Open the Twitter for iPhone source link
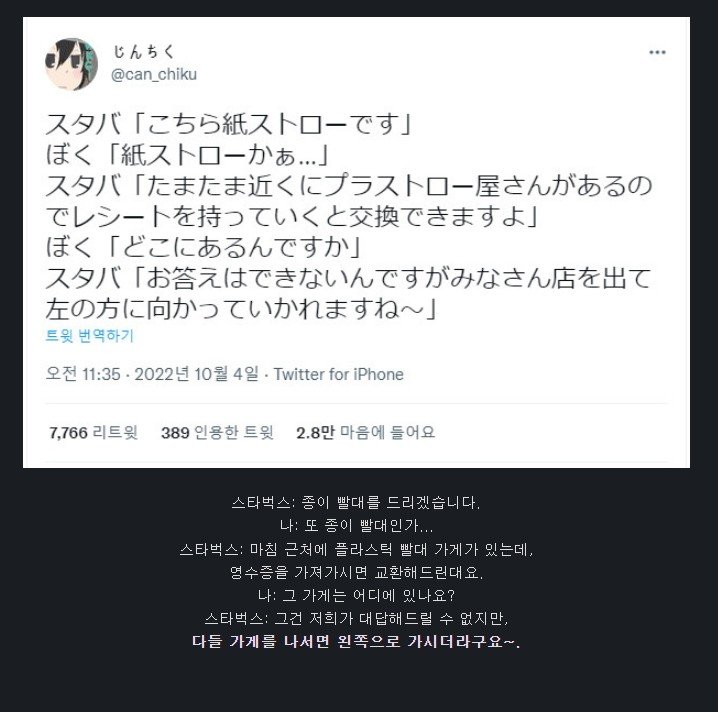Screen dimensions: 718x712 tap(338, 374)
